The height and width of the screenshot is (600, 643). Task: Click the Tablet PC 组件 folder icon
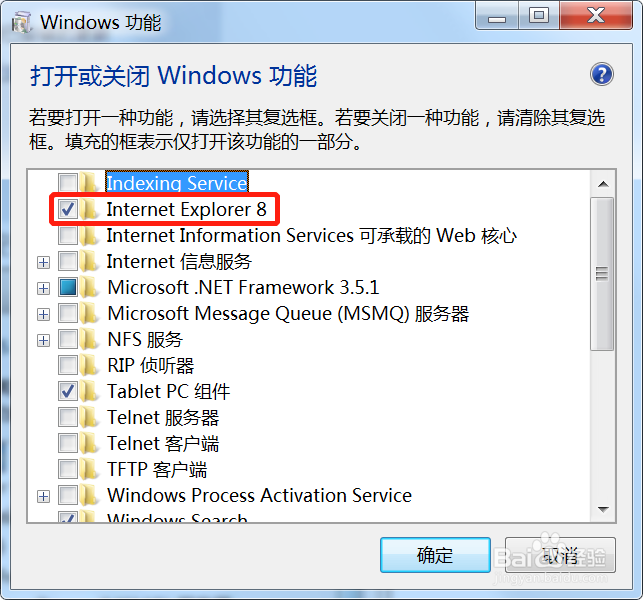[88, 391]
